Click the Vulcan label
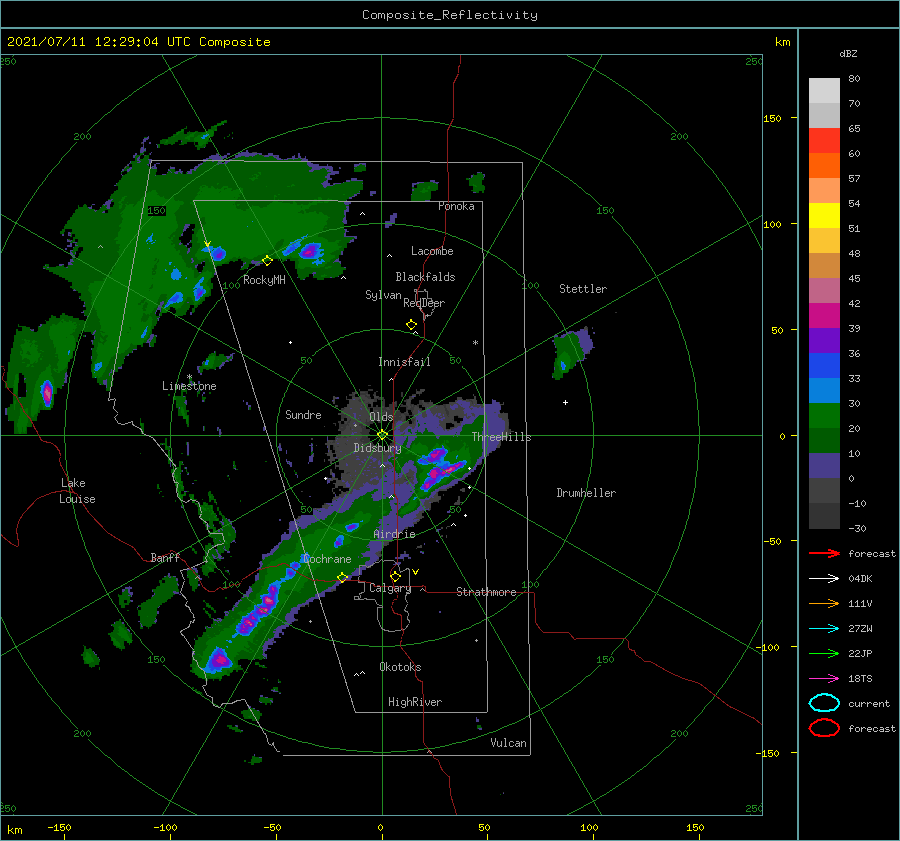This screenshot has height=841, width=900. (508, 743)
